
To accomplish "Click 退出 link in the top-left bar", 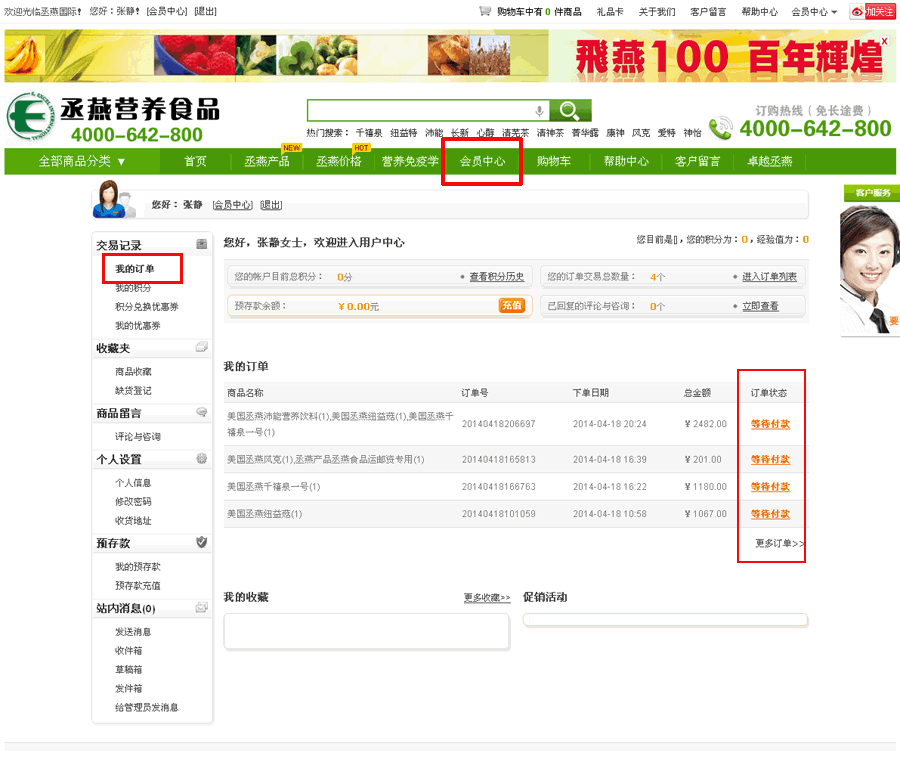I will [205, 11].
